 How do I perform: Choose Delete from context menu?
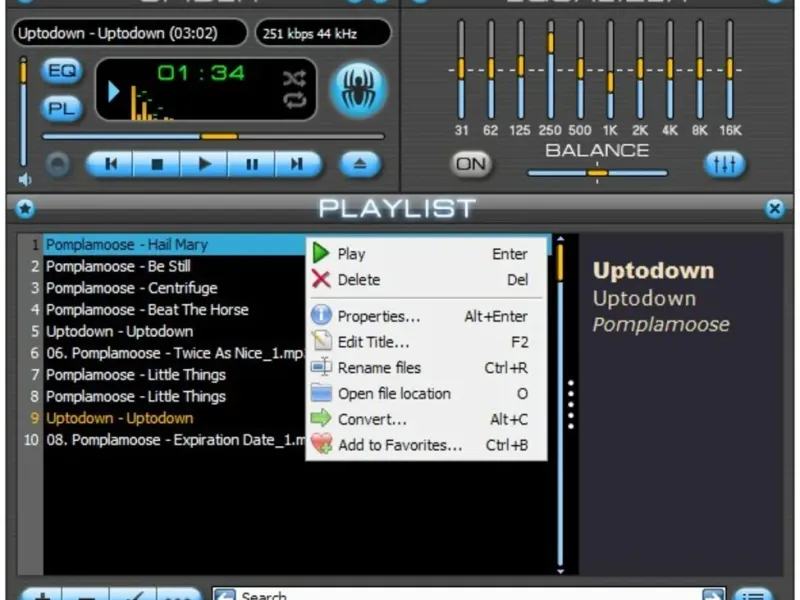(426, 280)
